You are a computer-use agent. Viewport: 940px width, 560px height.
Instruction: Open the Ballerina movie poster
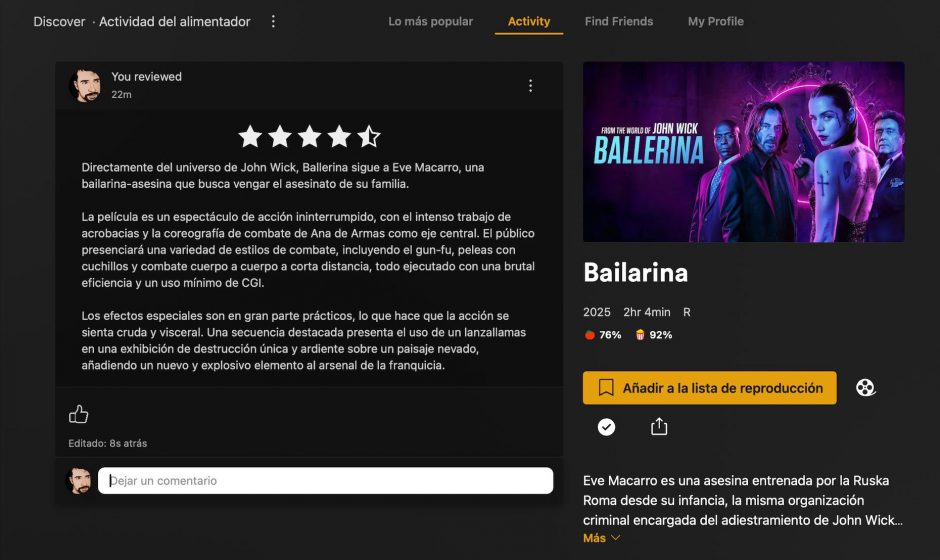point(743,152)
